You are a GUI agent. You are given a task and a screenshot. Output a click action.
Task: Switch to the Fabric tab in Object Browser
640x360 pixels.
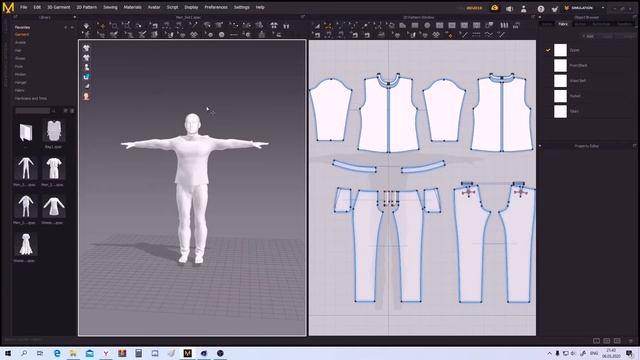click(563, 24)
